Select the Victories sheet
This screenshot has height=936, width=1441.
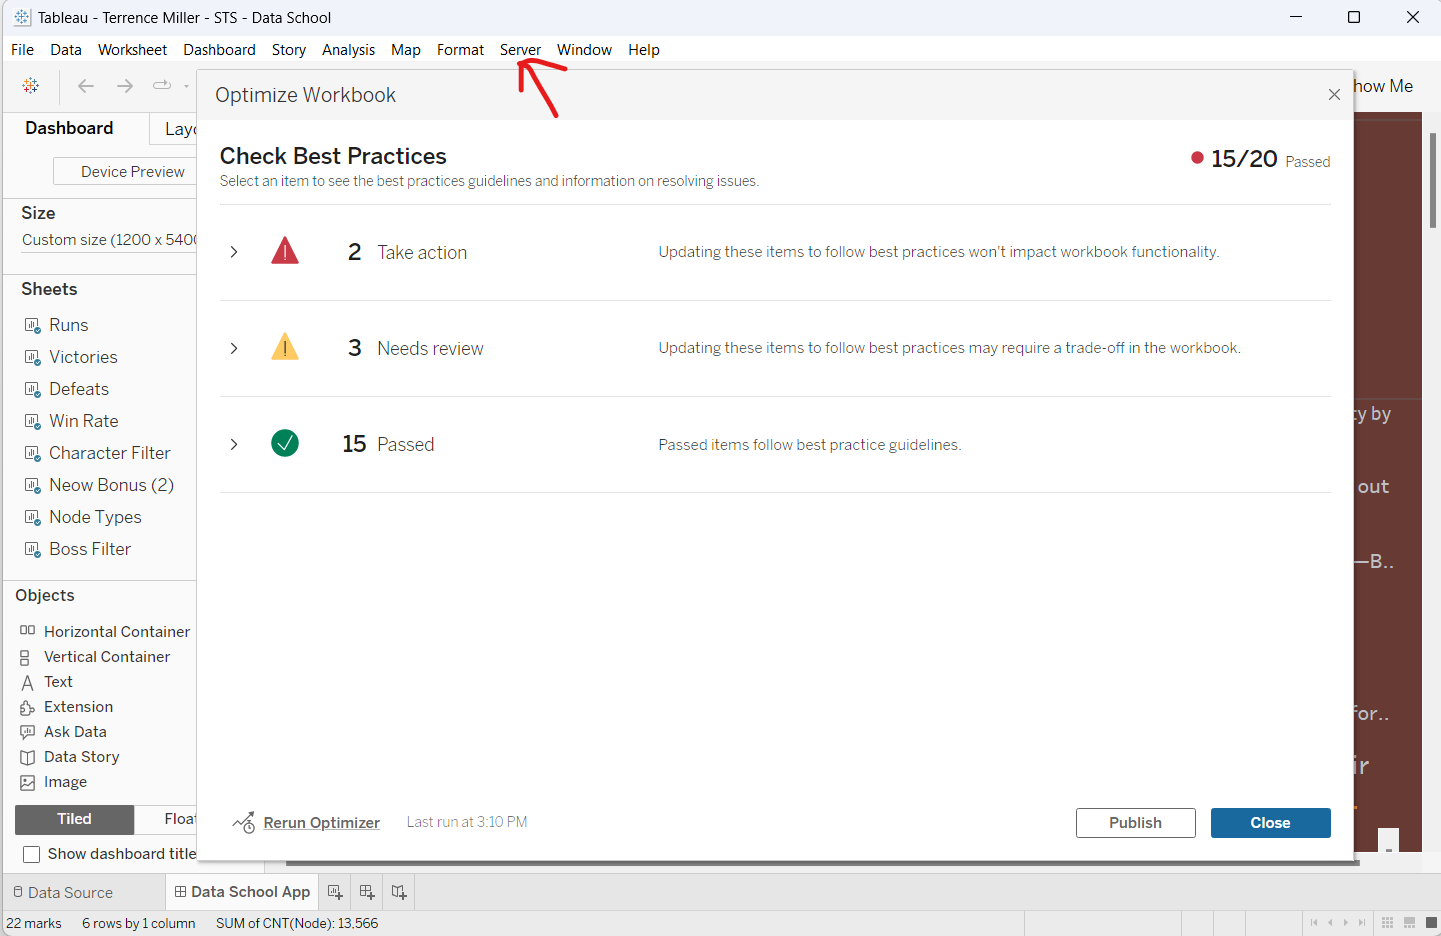pos(83,357)
